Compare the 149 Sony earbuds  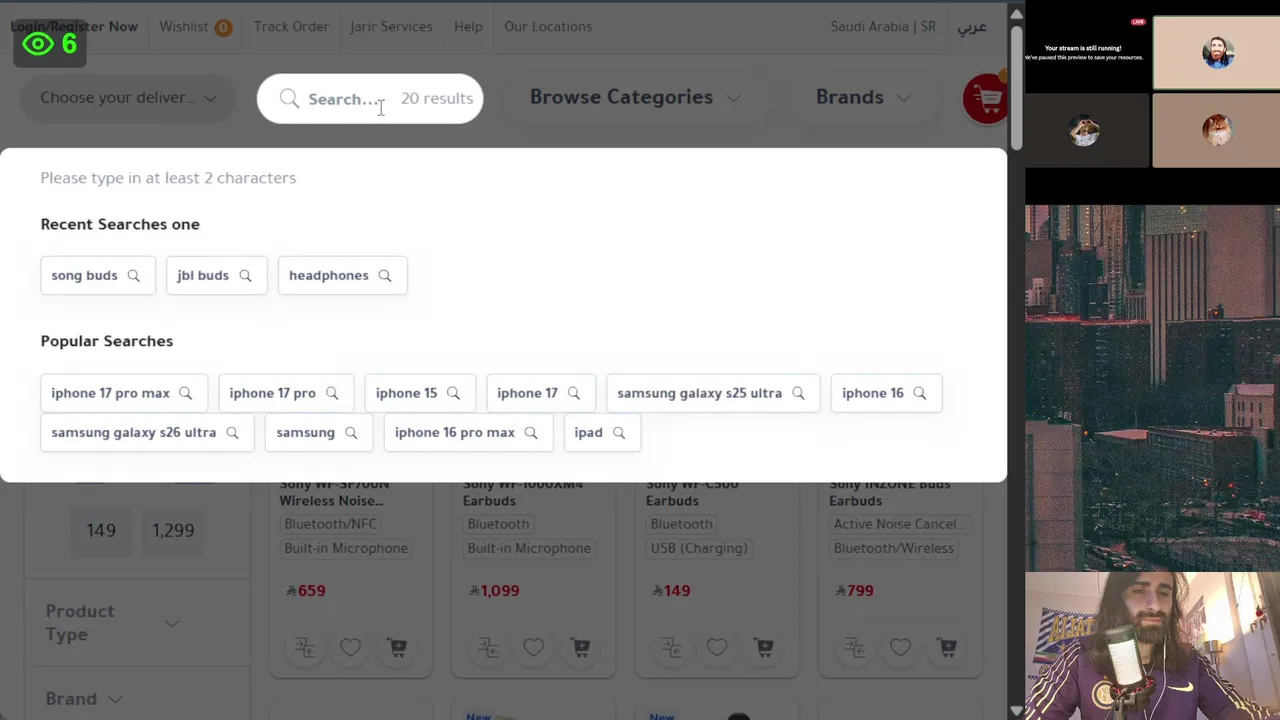click(x=671, y=648)
